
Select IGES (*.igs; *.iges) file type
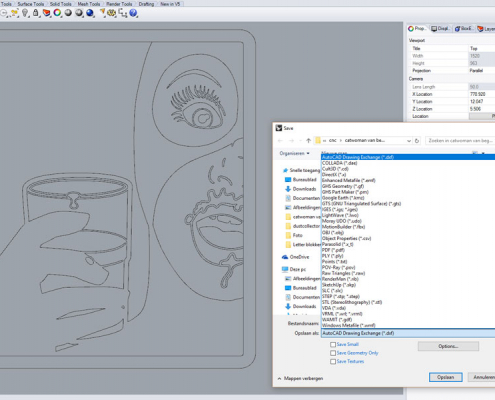(408, 209)
